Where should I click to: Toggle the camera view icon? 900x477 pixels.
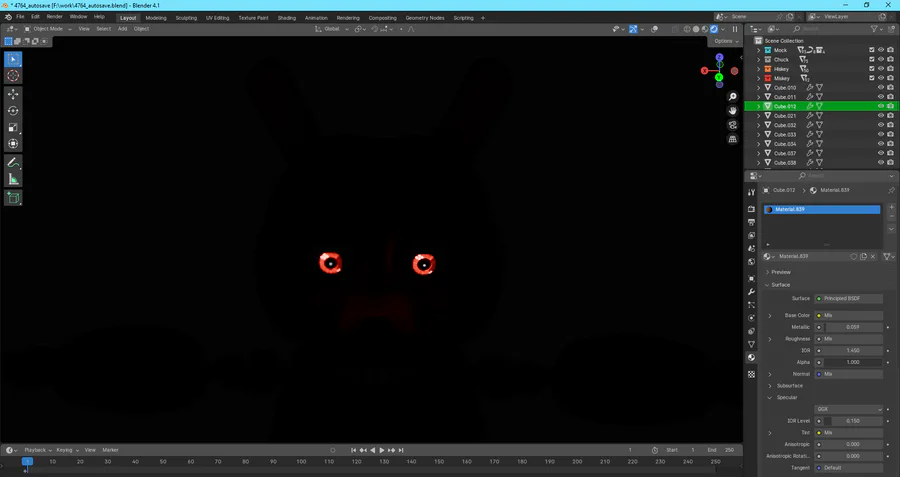[x=732, y=125]
